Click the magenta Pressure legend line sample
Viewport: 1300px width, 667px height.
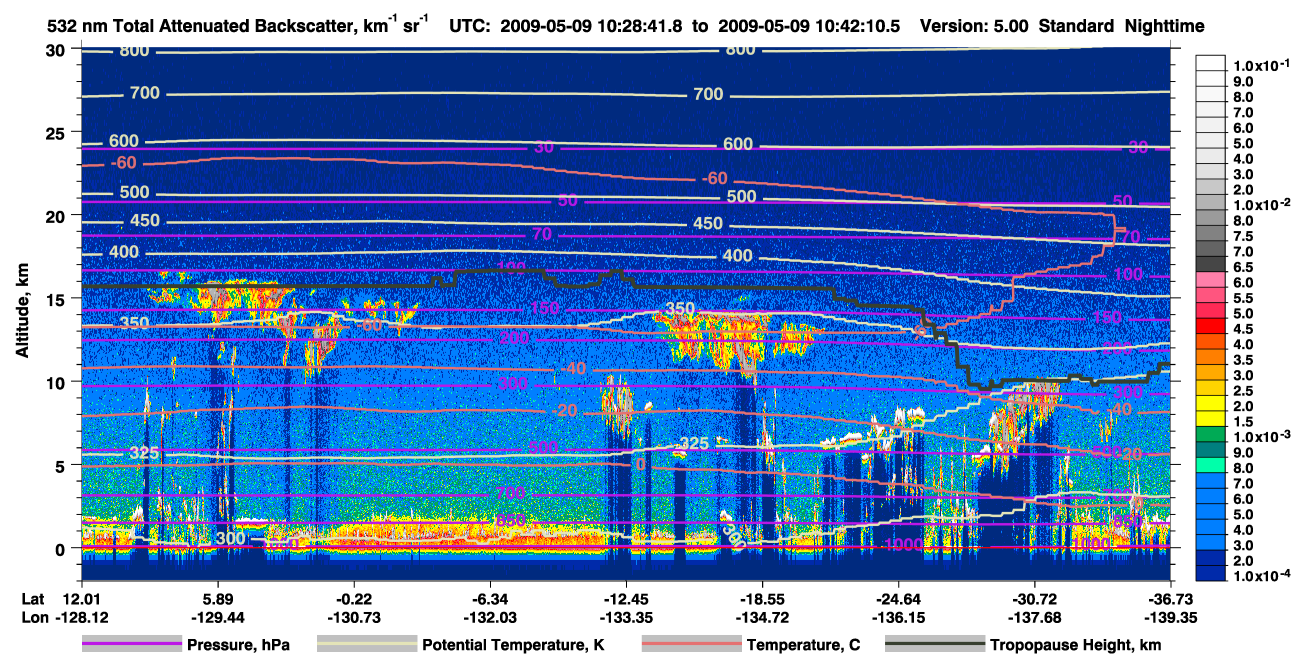[x=131, y=645]
